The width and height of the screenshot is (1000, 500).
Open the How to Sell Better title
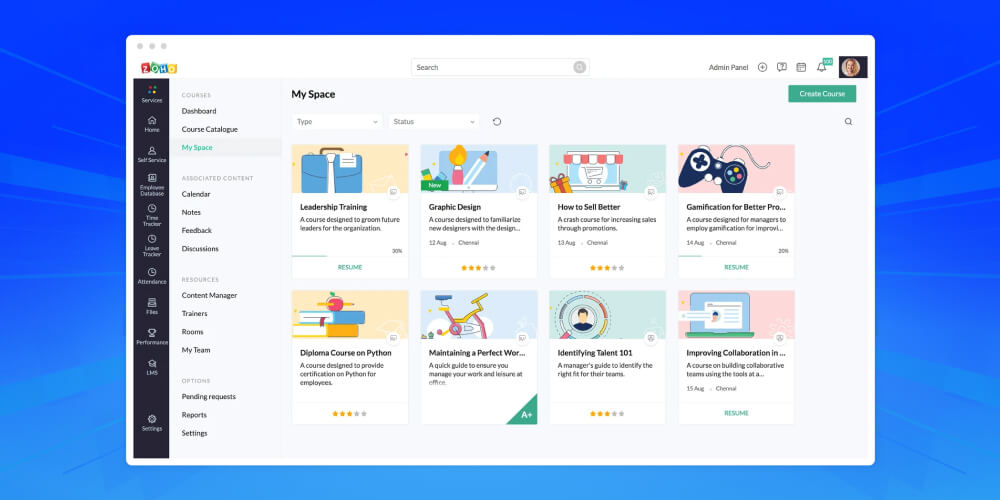(589, 207)
